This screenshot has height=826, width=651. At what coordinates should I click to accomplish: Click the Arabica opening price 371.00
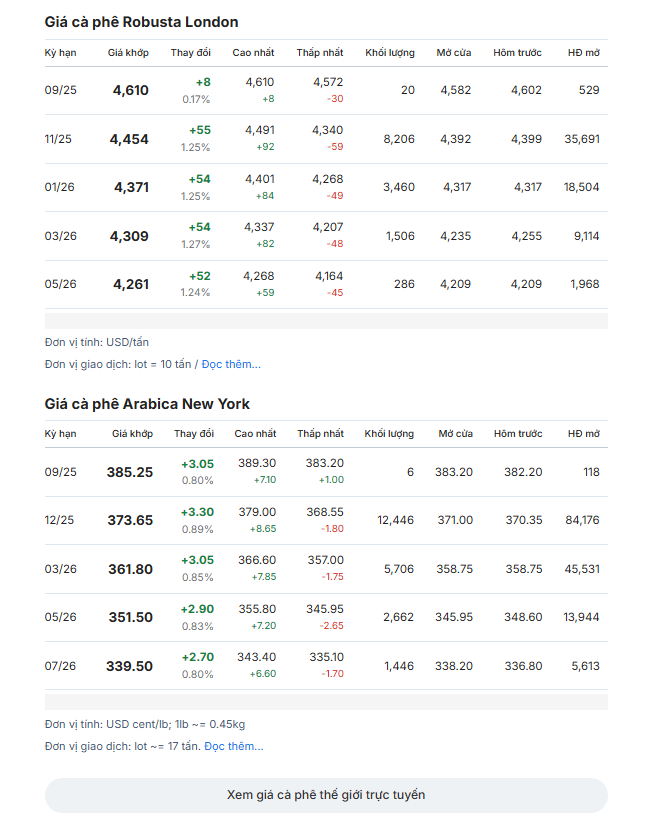[x=455, y=520]
